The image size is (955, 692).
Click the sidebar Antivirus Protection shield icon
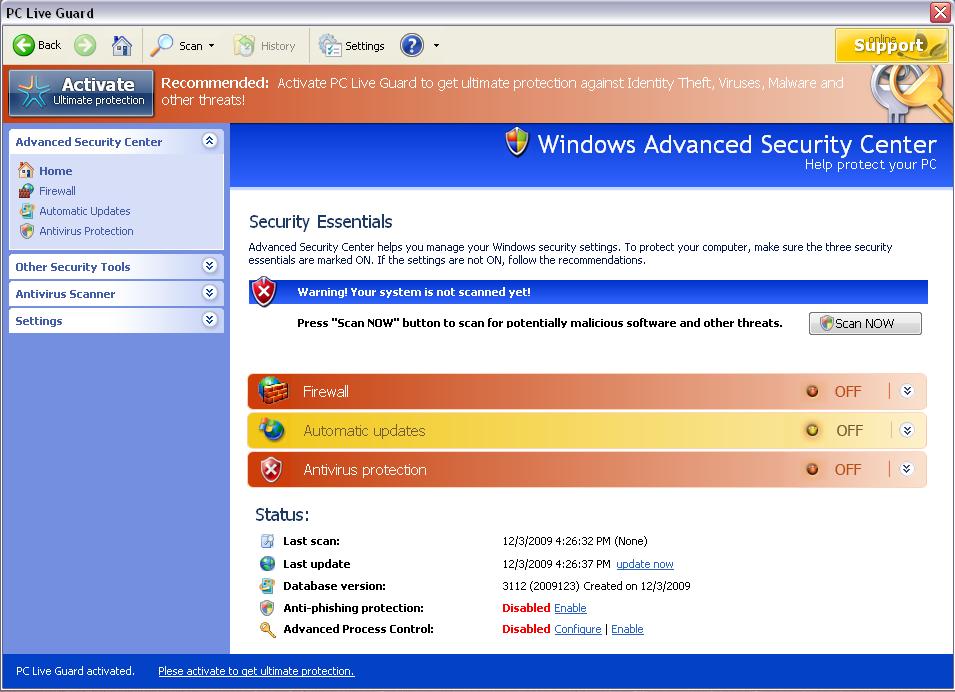tap(27, 231)
